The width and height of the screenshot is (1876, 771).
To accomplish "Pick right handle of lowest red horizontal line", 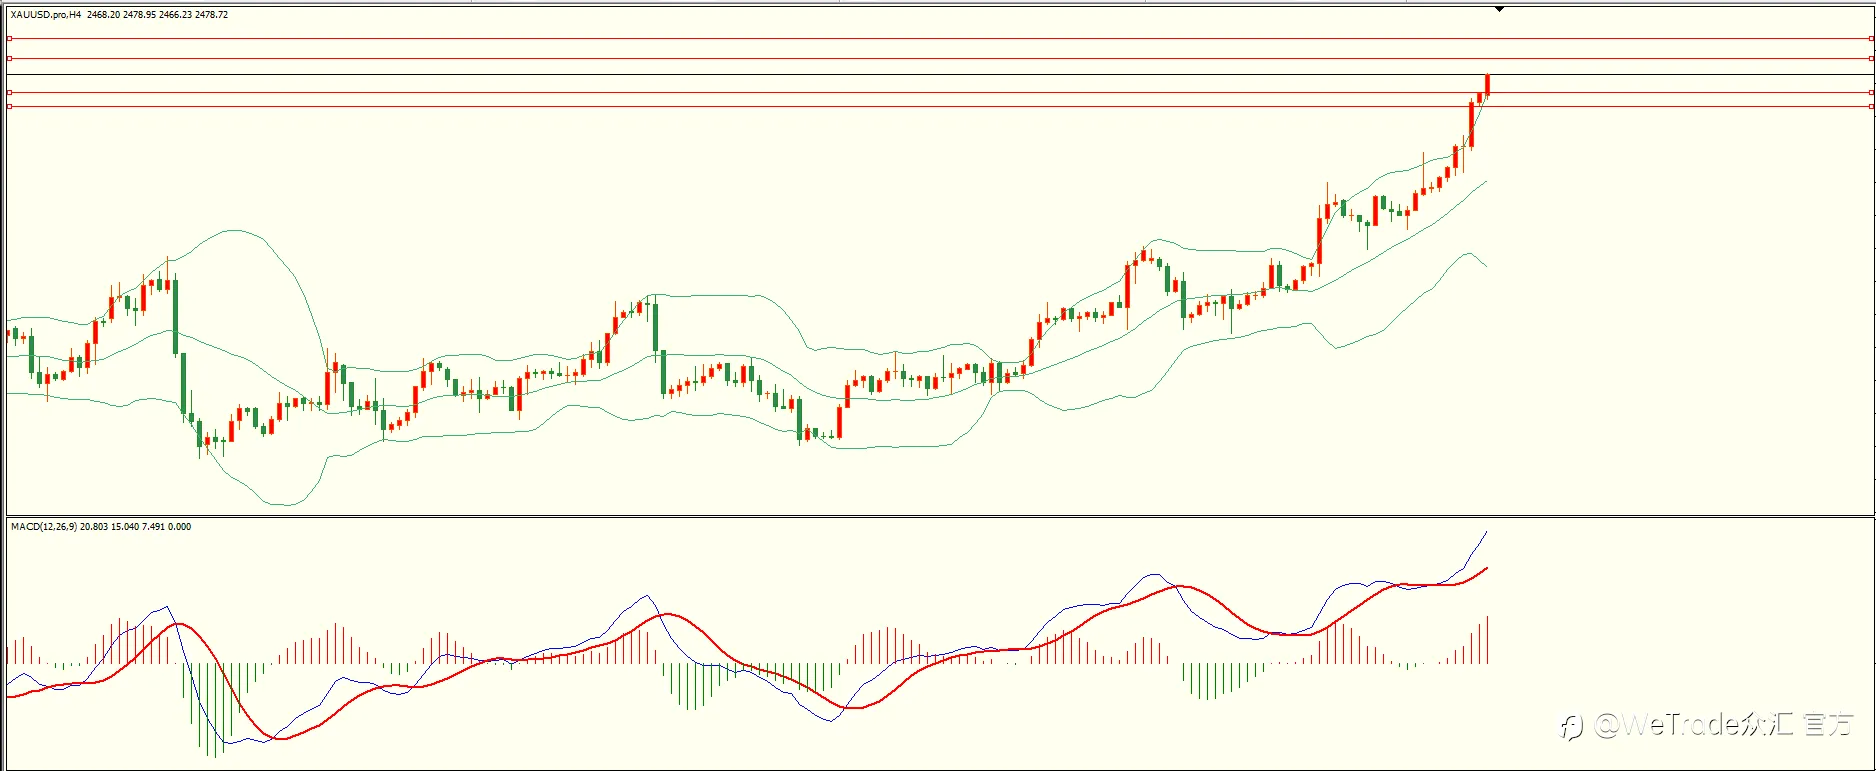I will point(1871,106).
